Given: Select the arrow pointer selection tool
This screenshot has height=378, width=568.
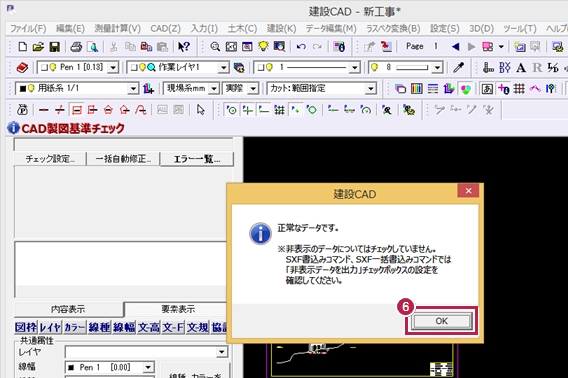Looking at the screenshot, I should pos(200,110).
